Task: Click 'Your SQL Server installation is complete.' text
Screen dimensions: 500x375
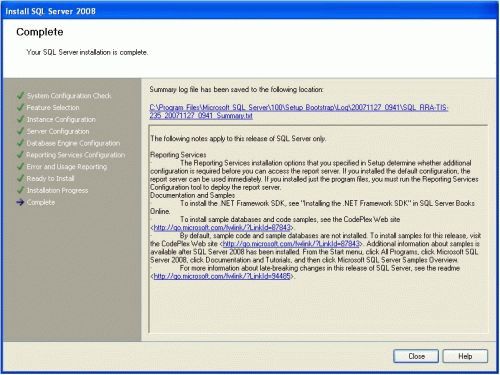Action: pyautogui.click(x=87, y=52)
